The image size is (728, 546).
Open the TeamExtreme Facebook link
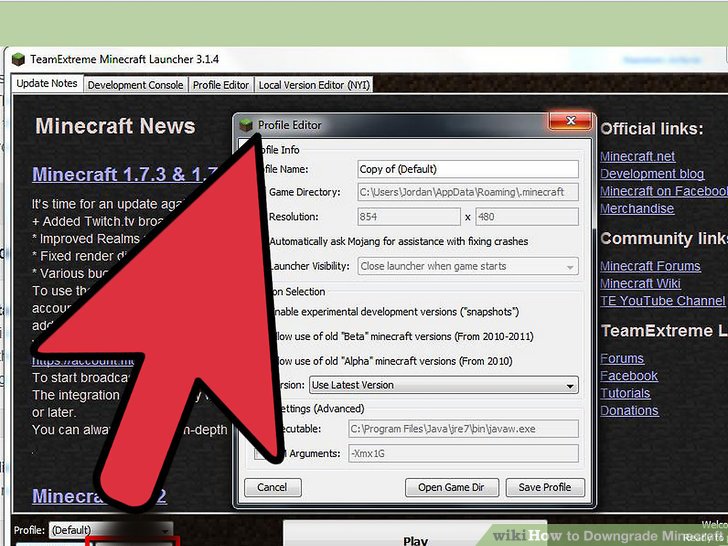coord(629,376)
